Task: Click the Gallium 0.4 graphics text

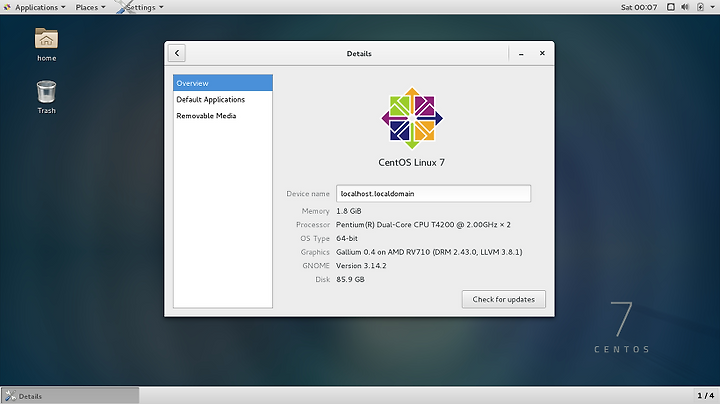Action: click(x=429, y=252)
